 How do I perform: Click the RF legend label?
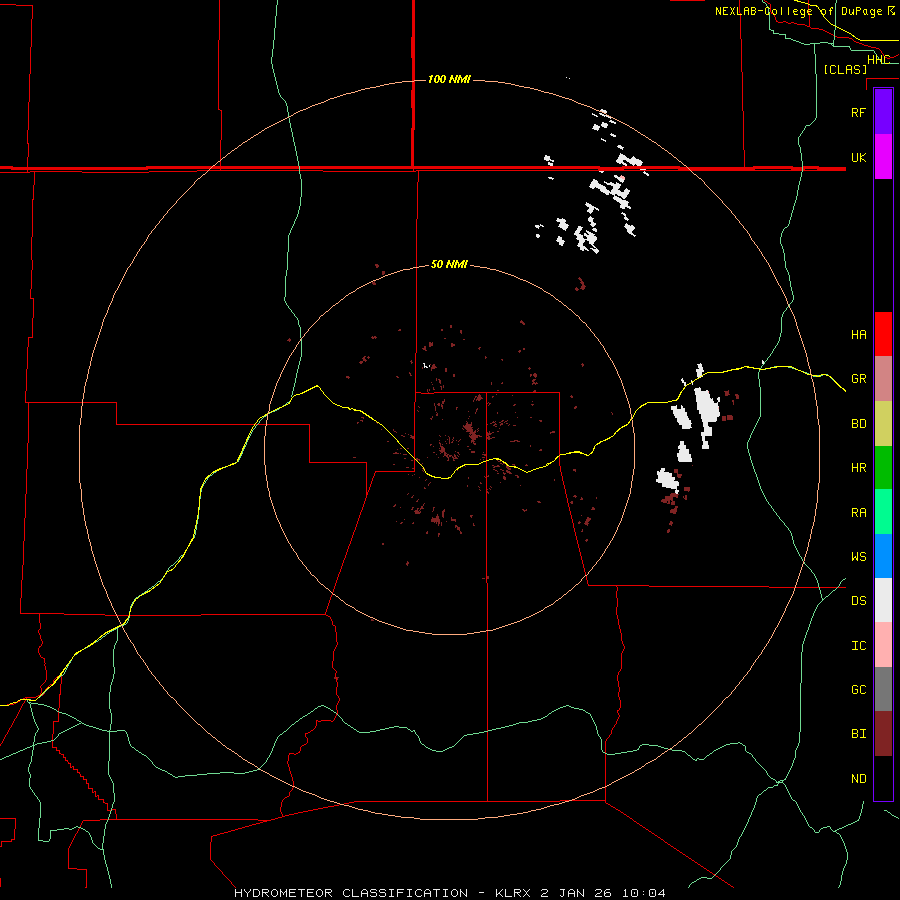coord(859,112)
